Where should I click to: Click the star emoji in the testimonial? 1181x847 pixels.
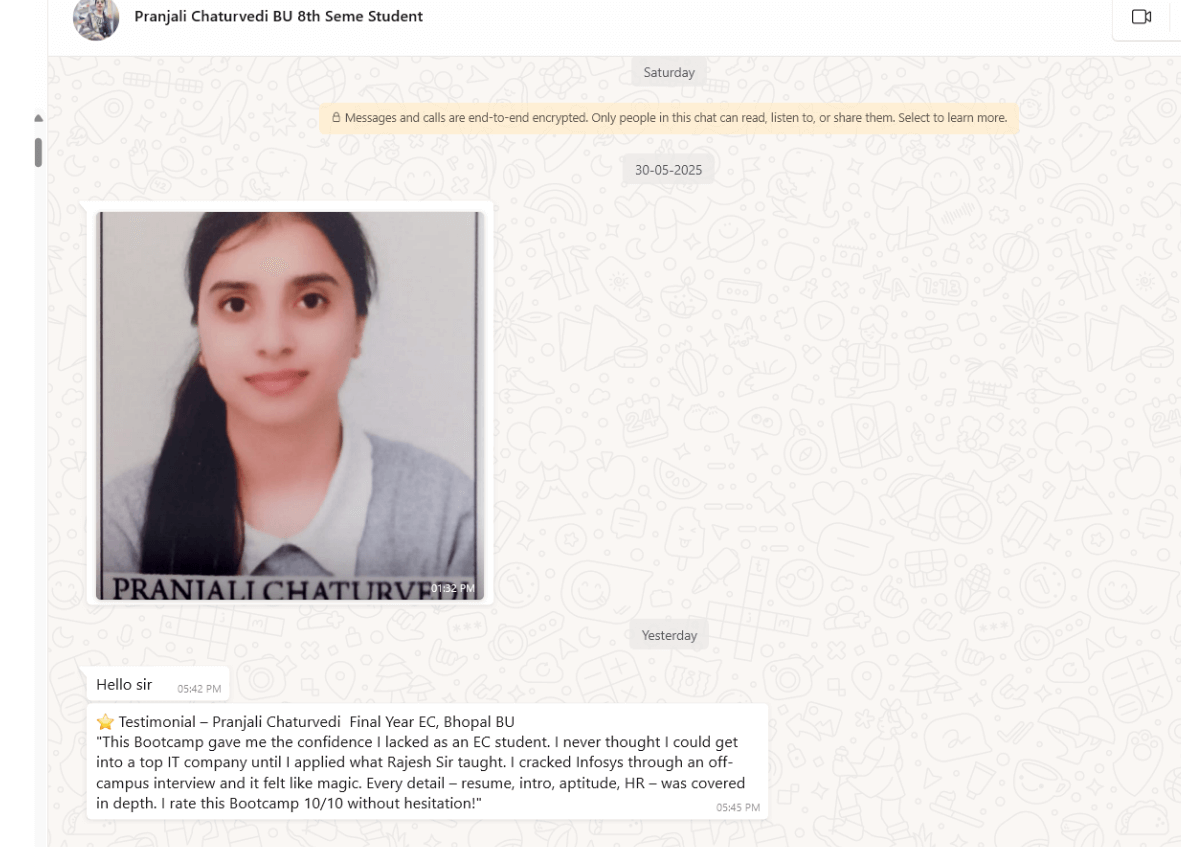105,722
